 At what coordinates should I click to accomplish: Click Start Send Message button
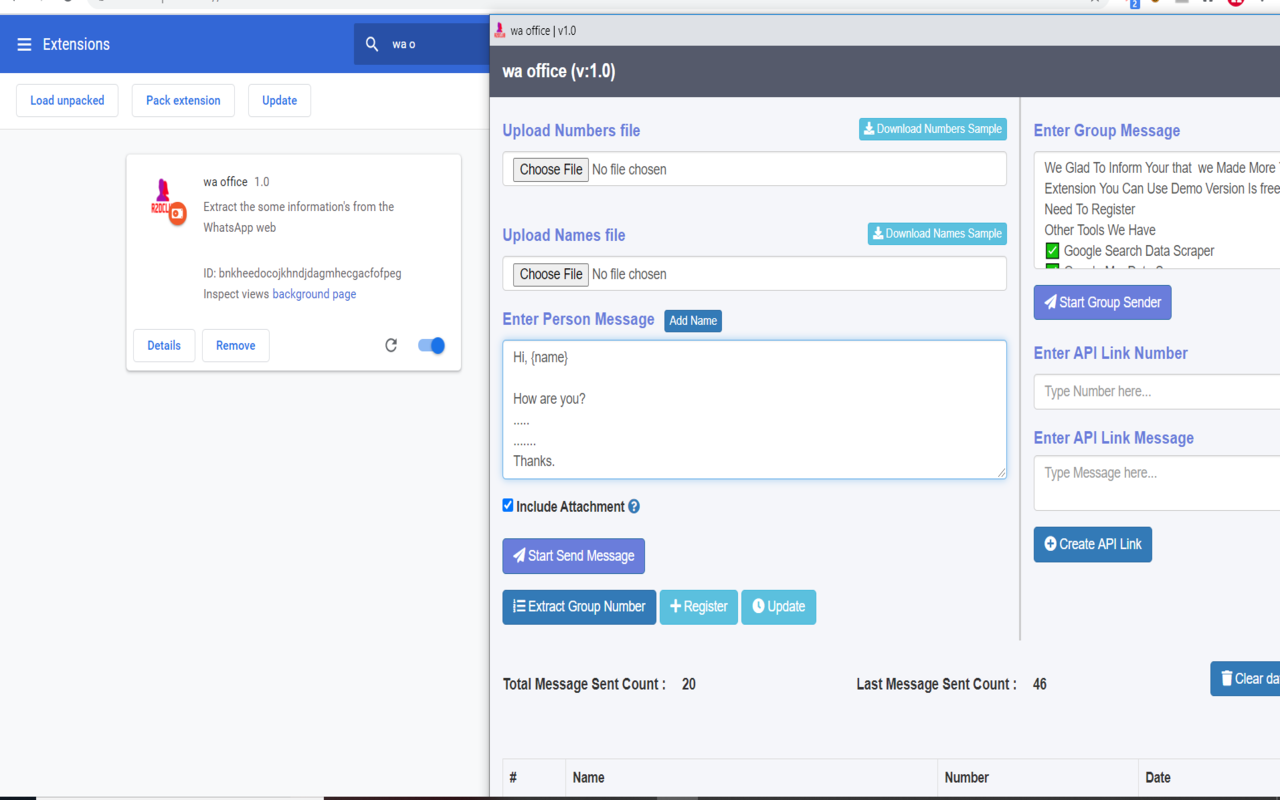click(x=573, y=556)
